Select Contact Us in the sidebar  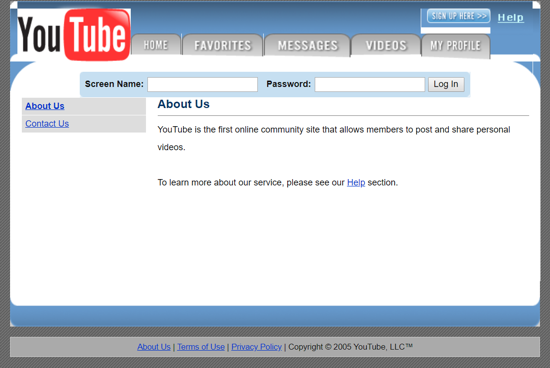coord(47,123)
